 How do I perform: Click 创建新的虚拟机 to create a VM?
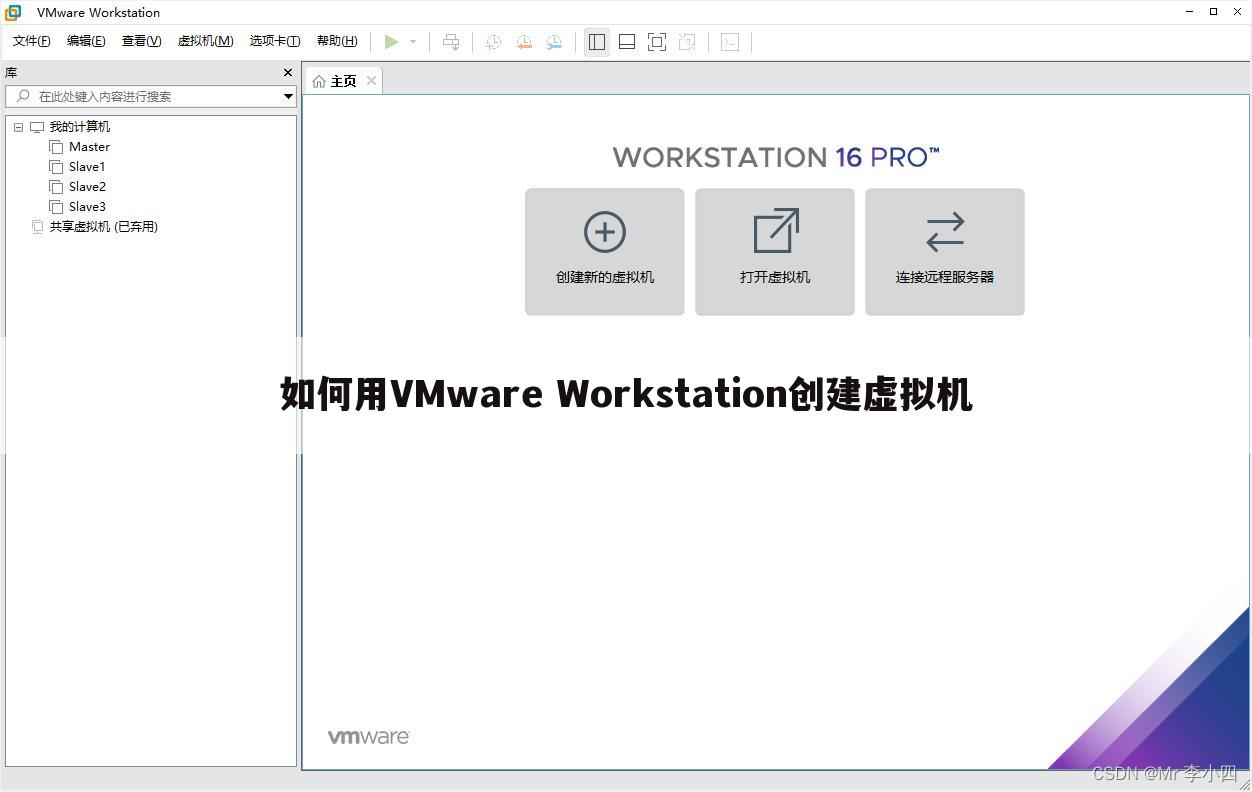[604, 251]
